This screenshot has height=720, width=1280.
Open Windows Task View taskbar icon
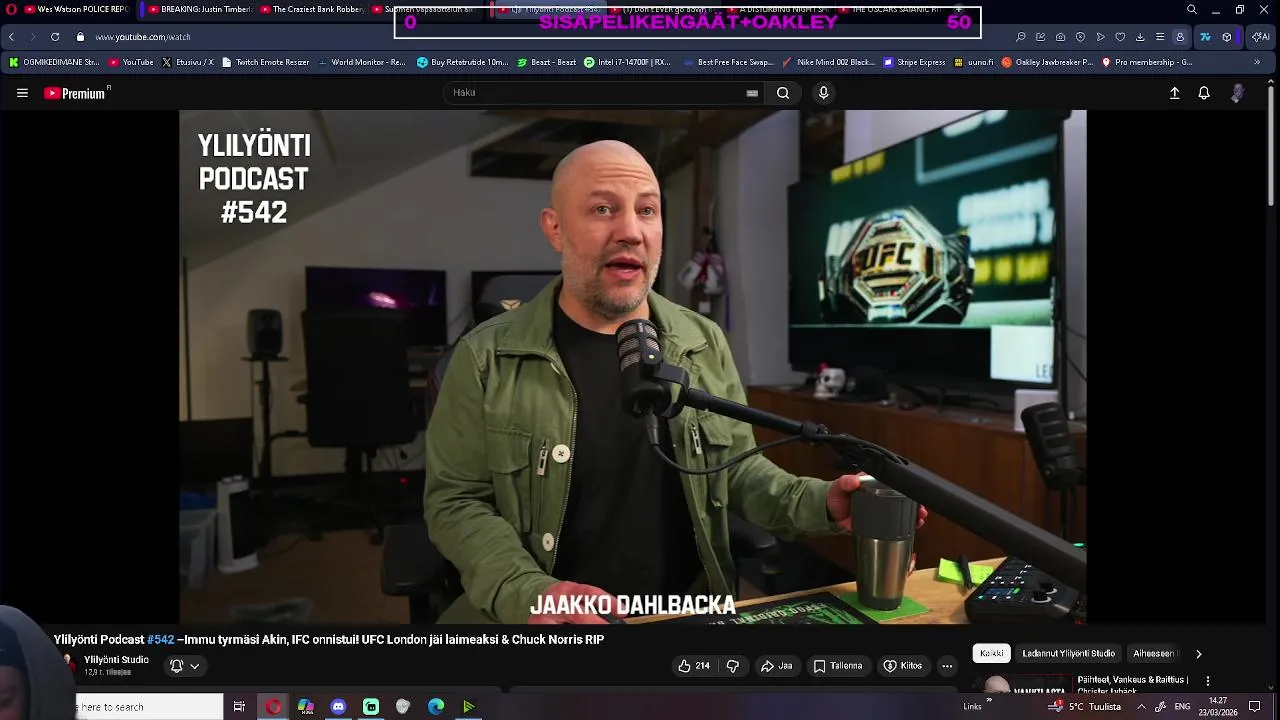click(239, 707)
